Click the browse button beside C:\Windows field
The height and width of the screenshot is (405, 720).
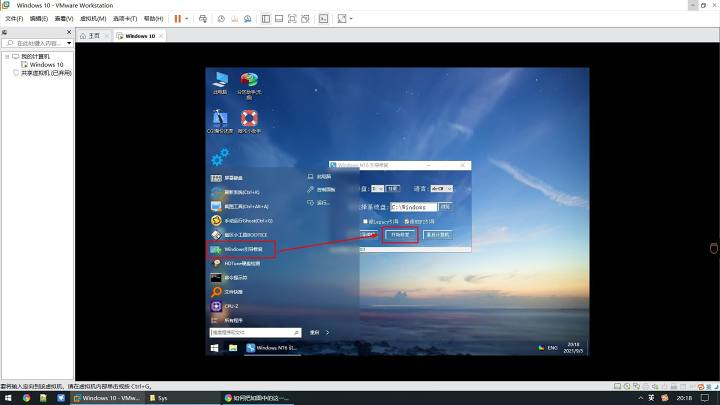[445, 207]
